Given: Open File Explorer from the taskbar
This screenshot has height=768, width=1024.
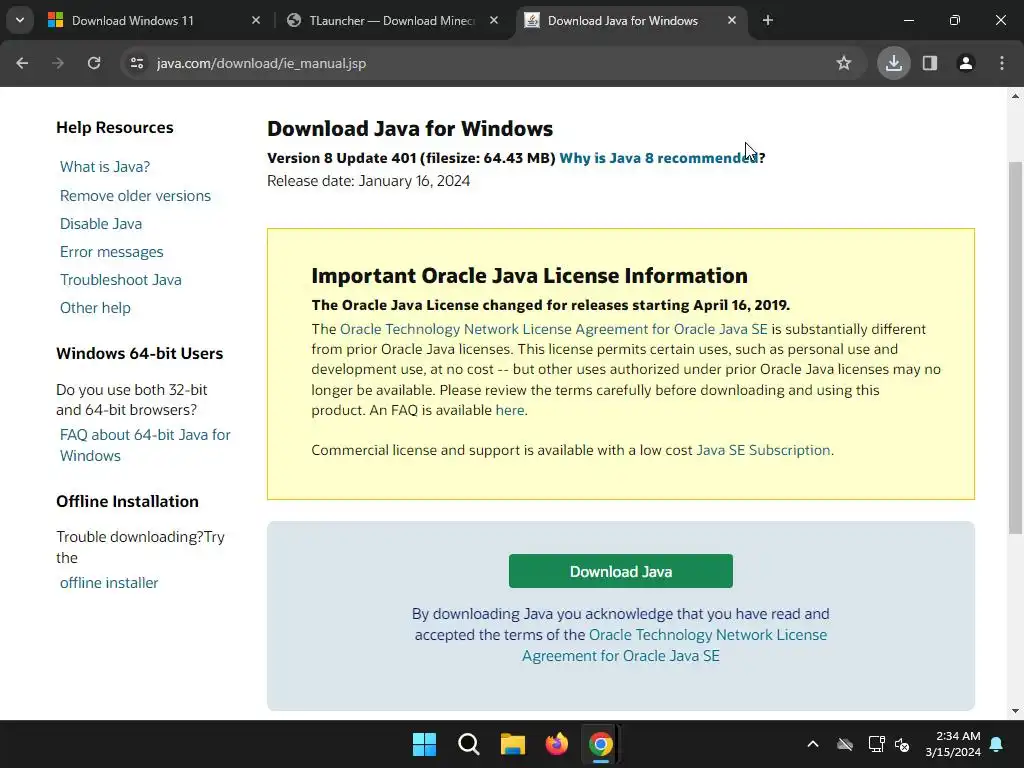Looking at the screenshot, I should pyautogui.click(x=513, y=744).
